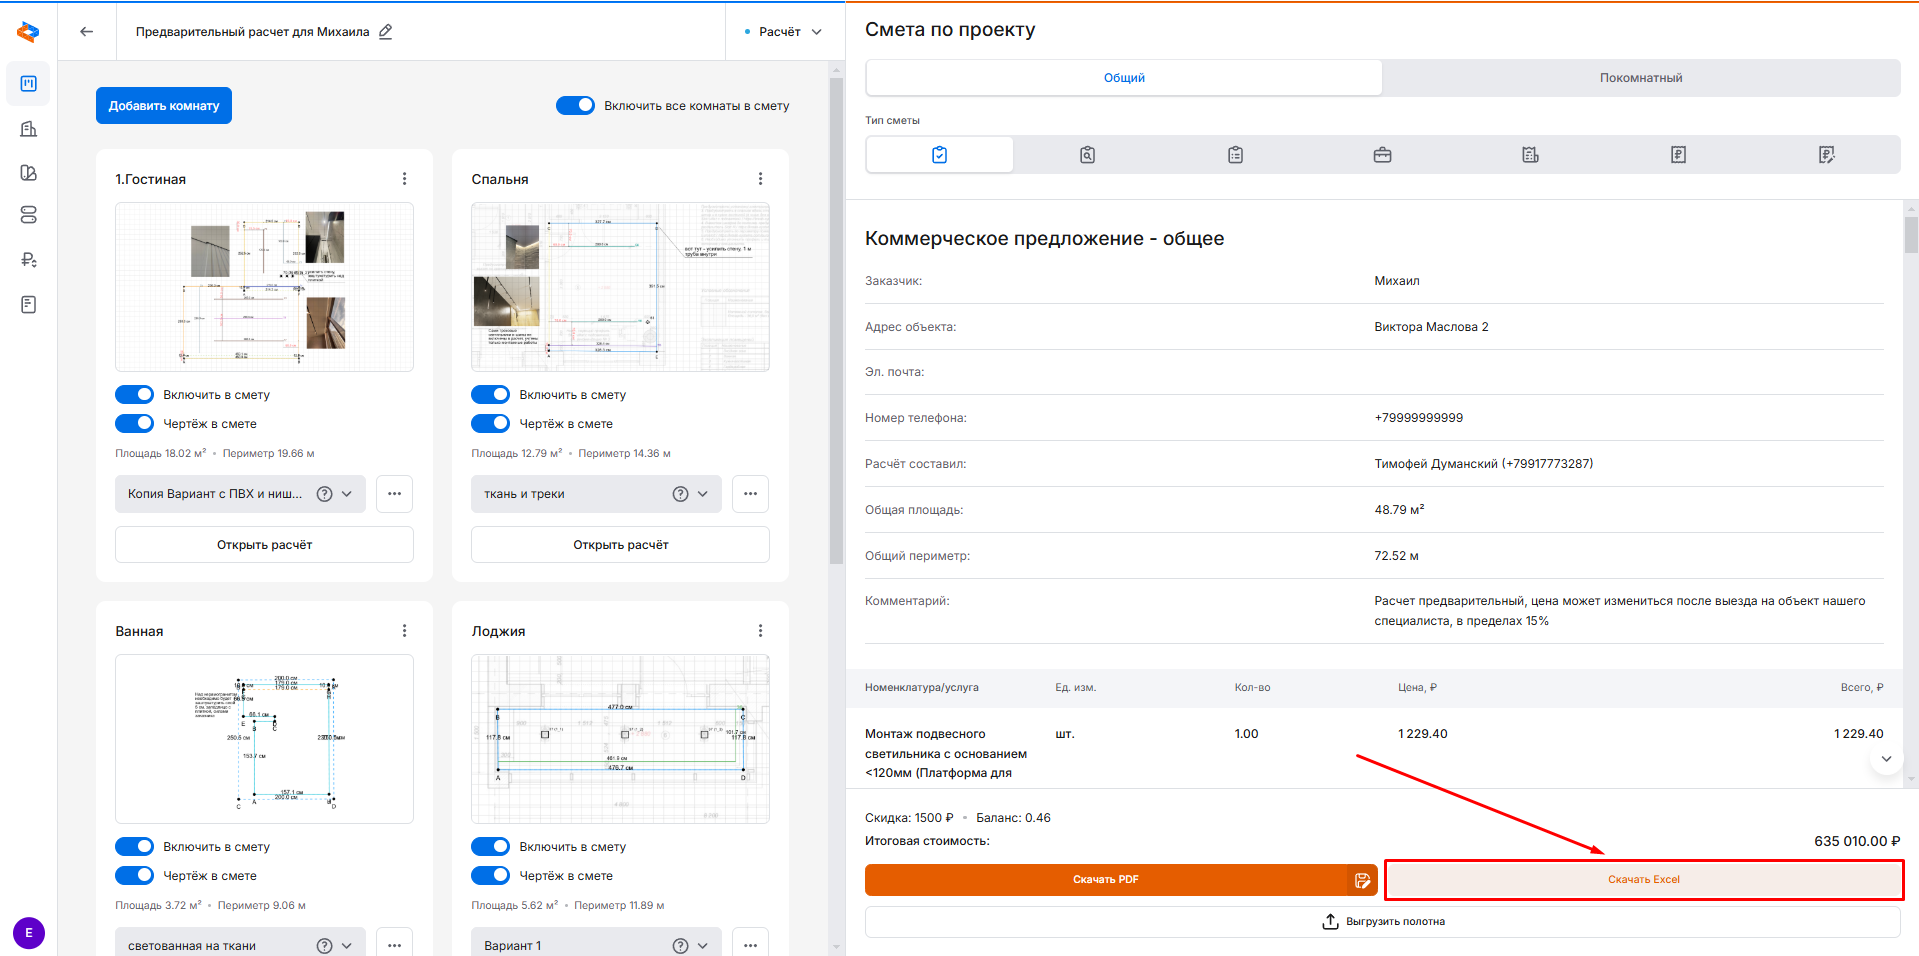1919x956 pixels.
Task: Click the Добавить комнату button
Action: (x=164, y=106)
